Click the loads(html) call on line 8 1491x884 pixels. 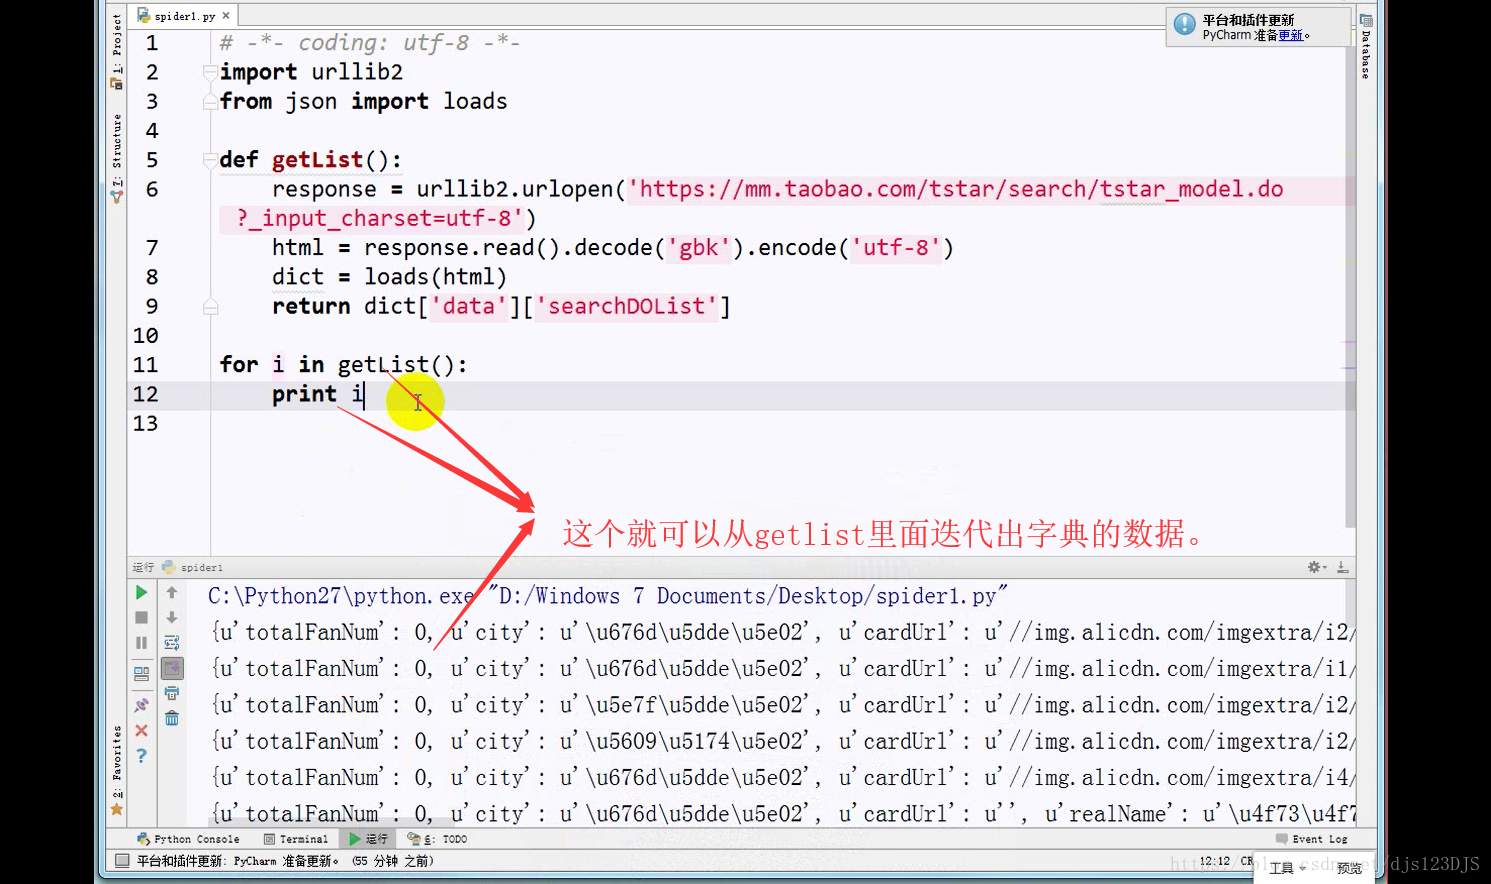click(435, 277)
